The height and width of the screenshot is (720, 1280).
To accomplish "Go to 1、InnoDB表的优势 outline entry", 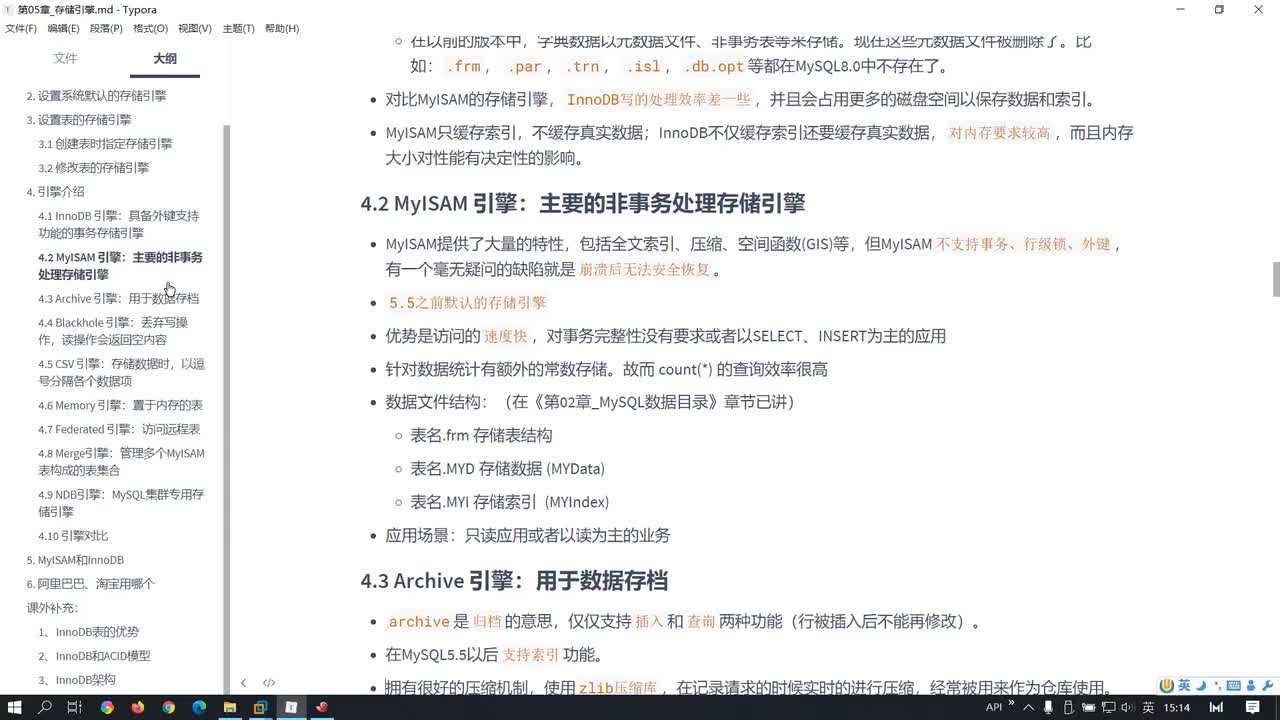I will [88, 632].
